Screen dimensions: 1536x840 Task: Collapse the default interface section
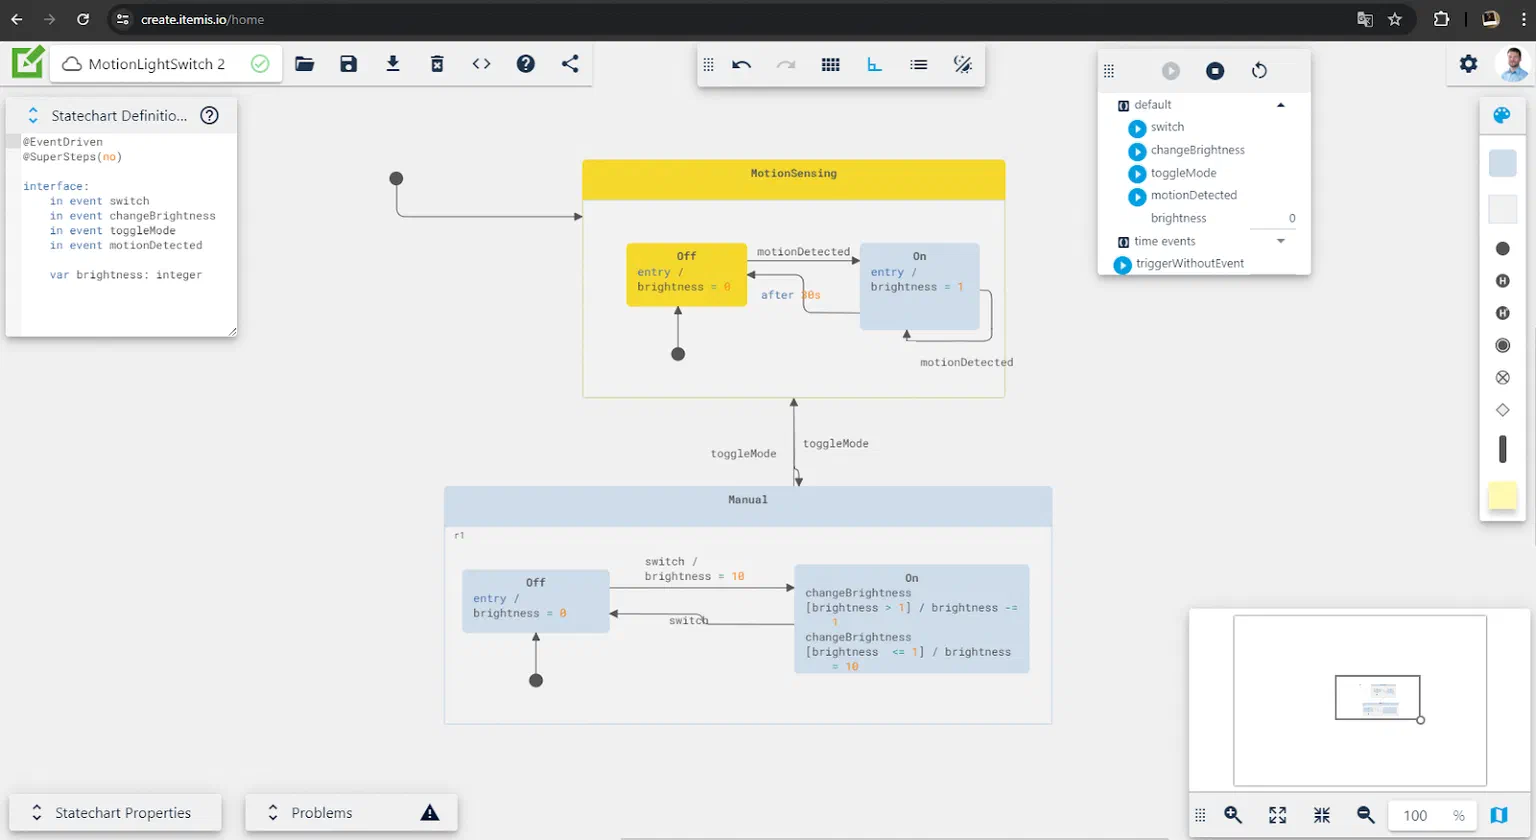[x=1280, y=105]
